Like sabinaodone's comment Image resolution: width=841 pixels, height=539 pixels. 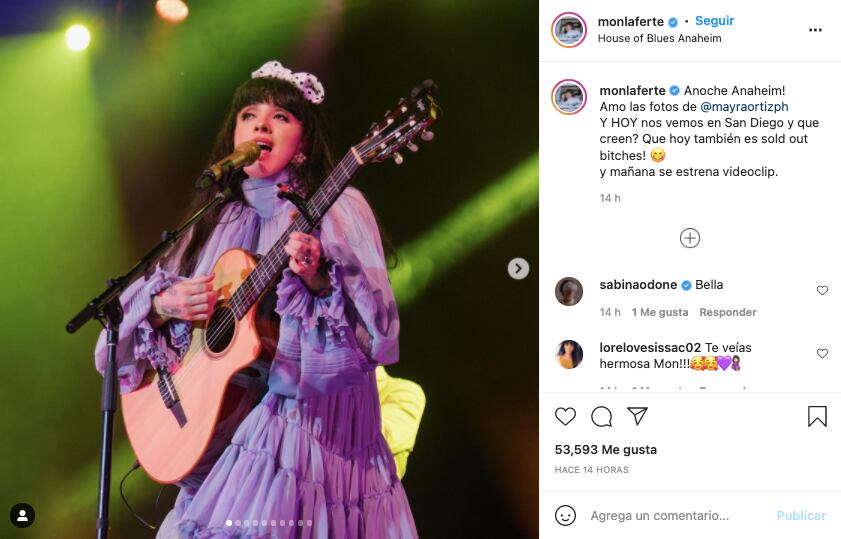tap(822, 291)
